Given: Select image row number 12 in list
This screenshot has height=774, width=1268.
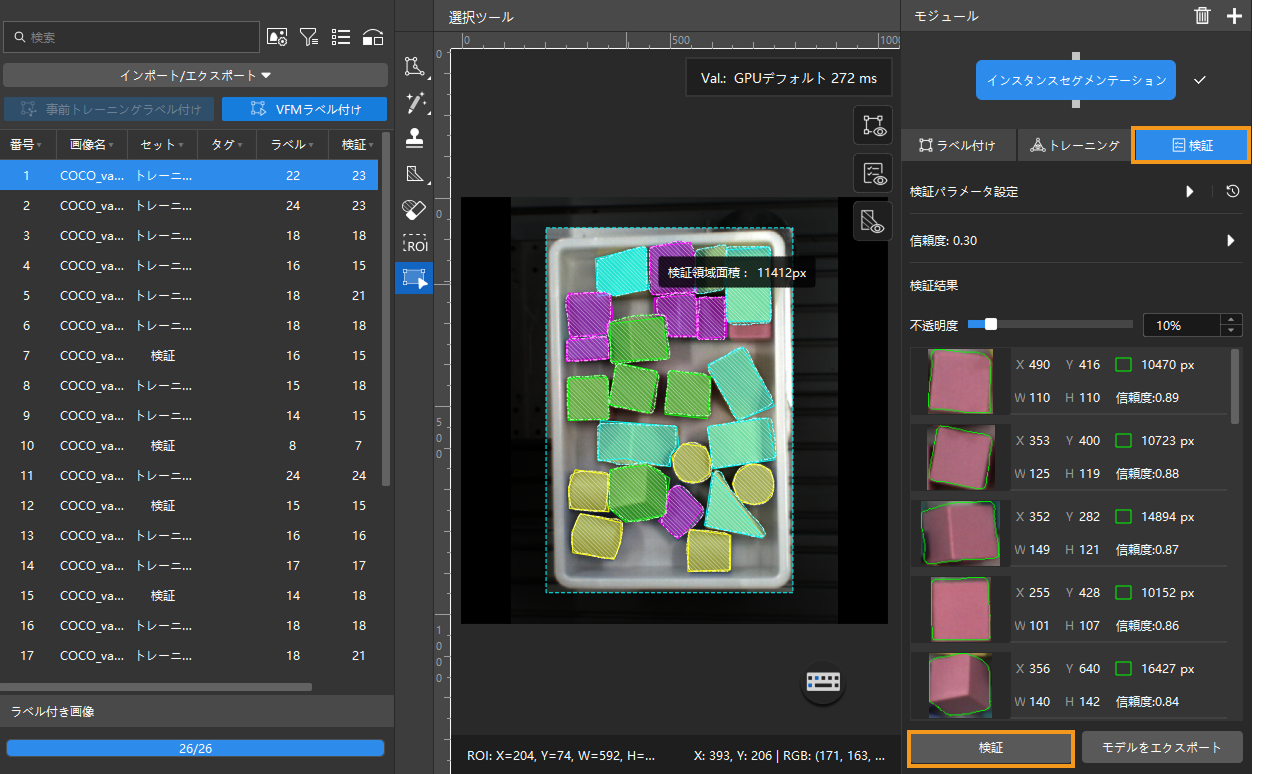Looking at the screenshot, I should (x=189, y=505).
